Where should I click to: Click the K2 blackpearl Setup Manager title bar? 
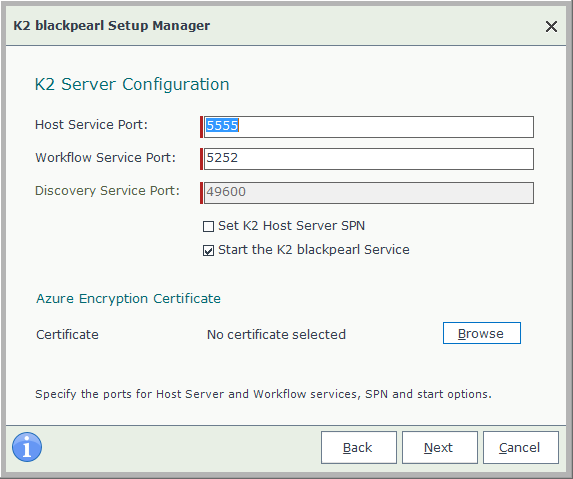(111, 26)
